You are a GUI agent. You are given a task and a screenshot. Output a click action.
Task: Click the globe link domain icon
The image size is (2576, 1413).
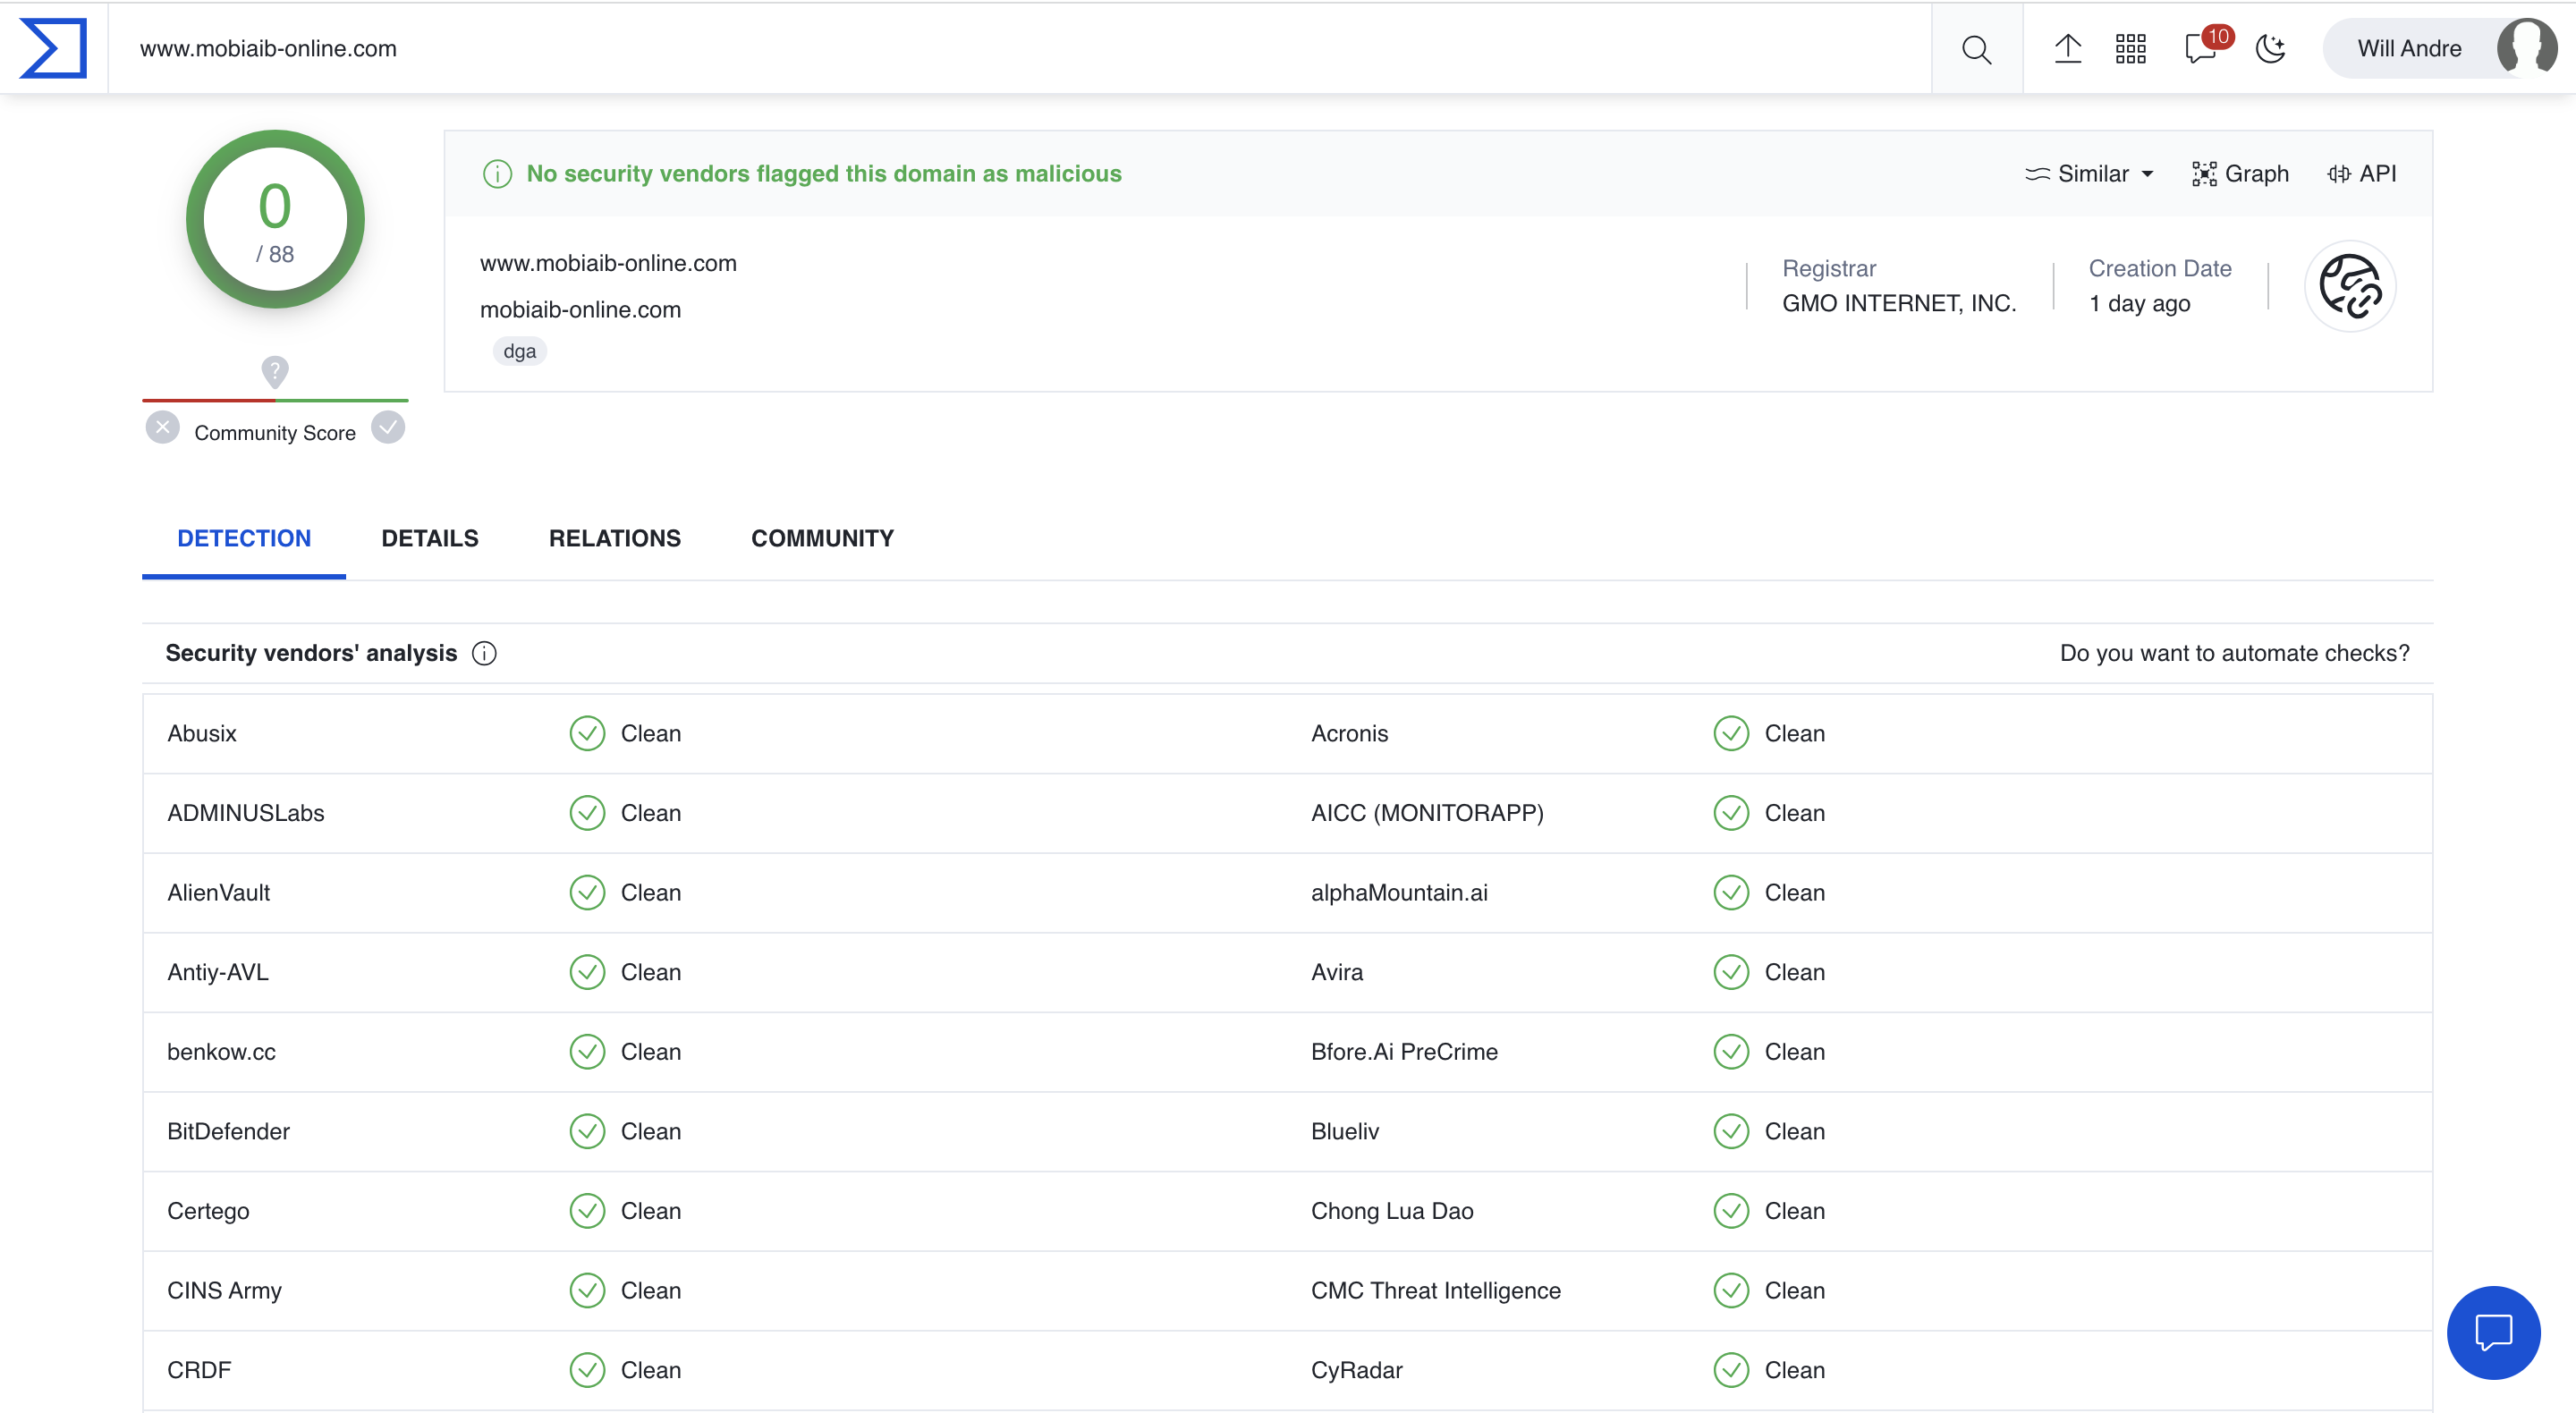(2350, 286)
